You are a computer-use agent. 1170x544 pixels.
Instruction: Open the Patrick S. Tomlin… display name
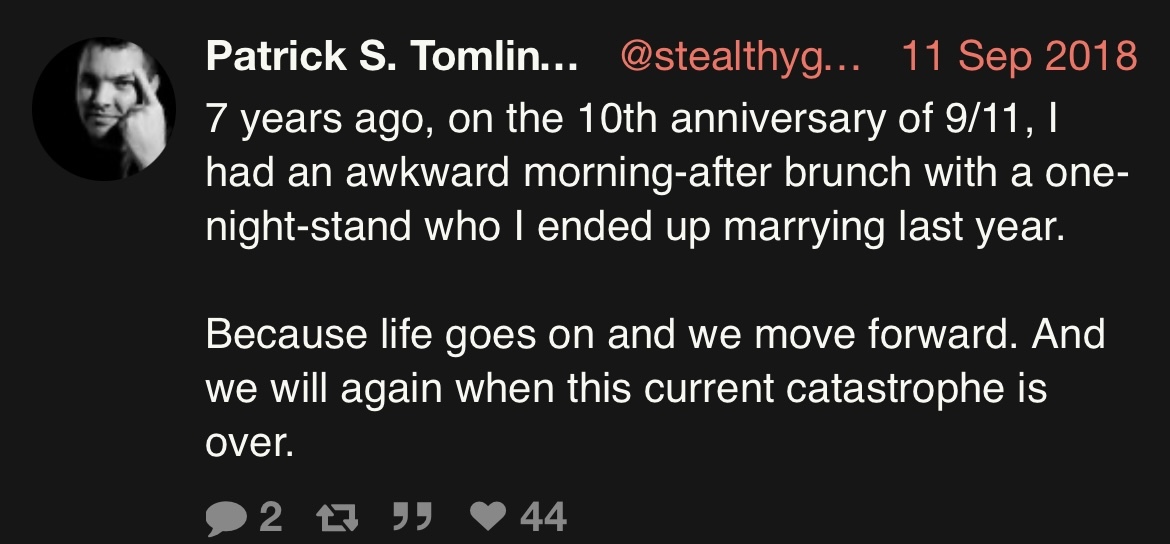click(x=392, y=56)
